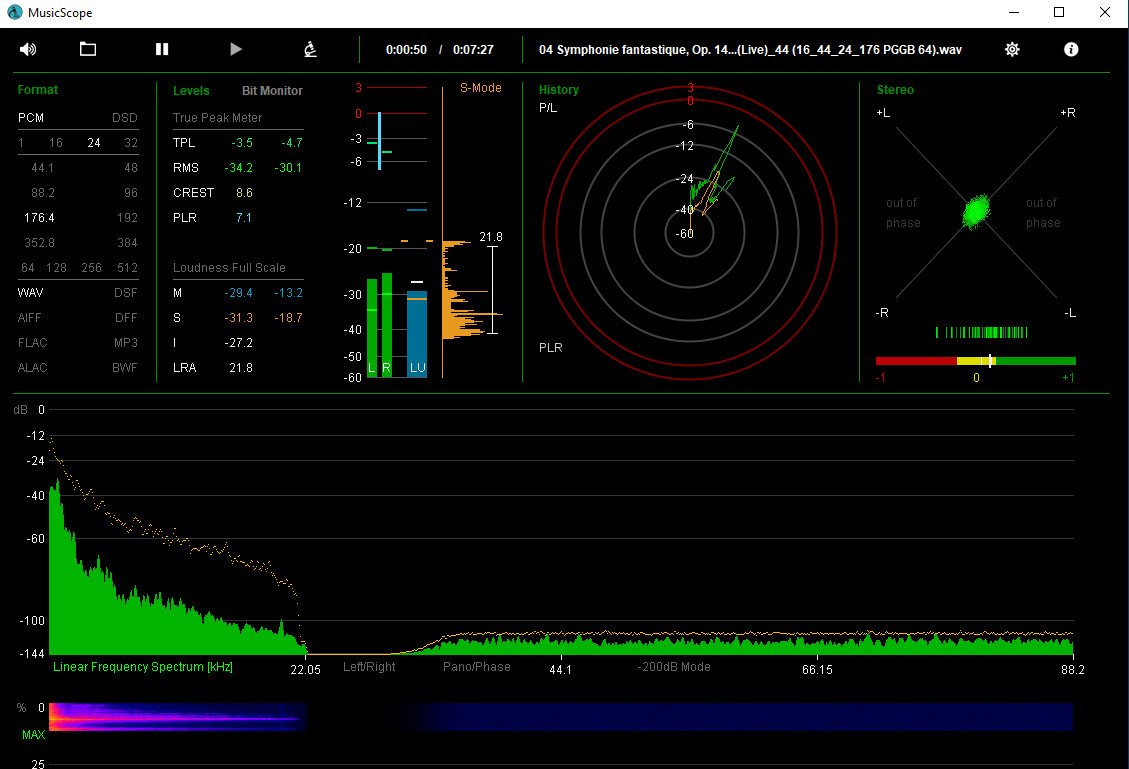Pause playback with the pause button

coord(162,49)
